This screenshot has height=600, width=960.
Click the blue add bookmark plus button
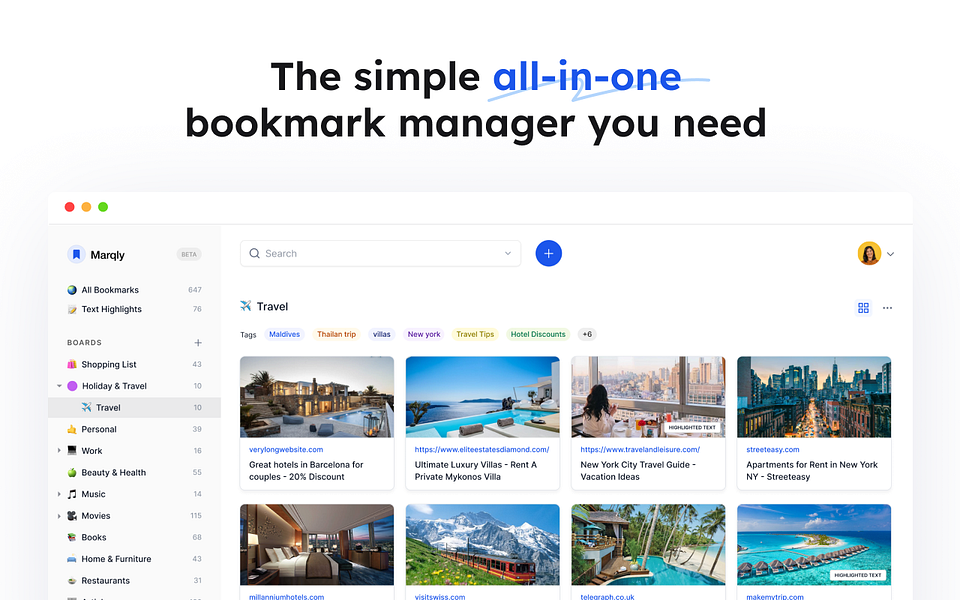point(549,253)
